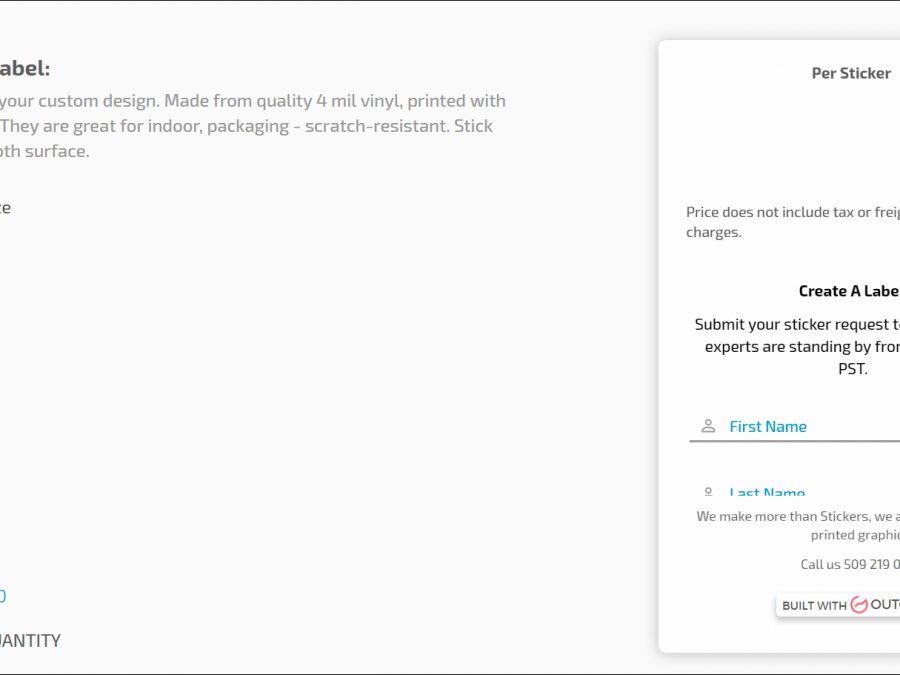
Task: Click the smooth surface description line
Action: click(x=44, y=152)
